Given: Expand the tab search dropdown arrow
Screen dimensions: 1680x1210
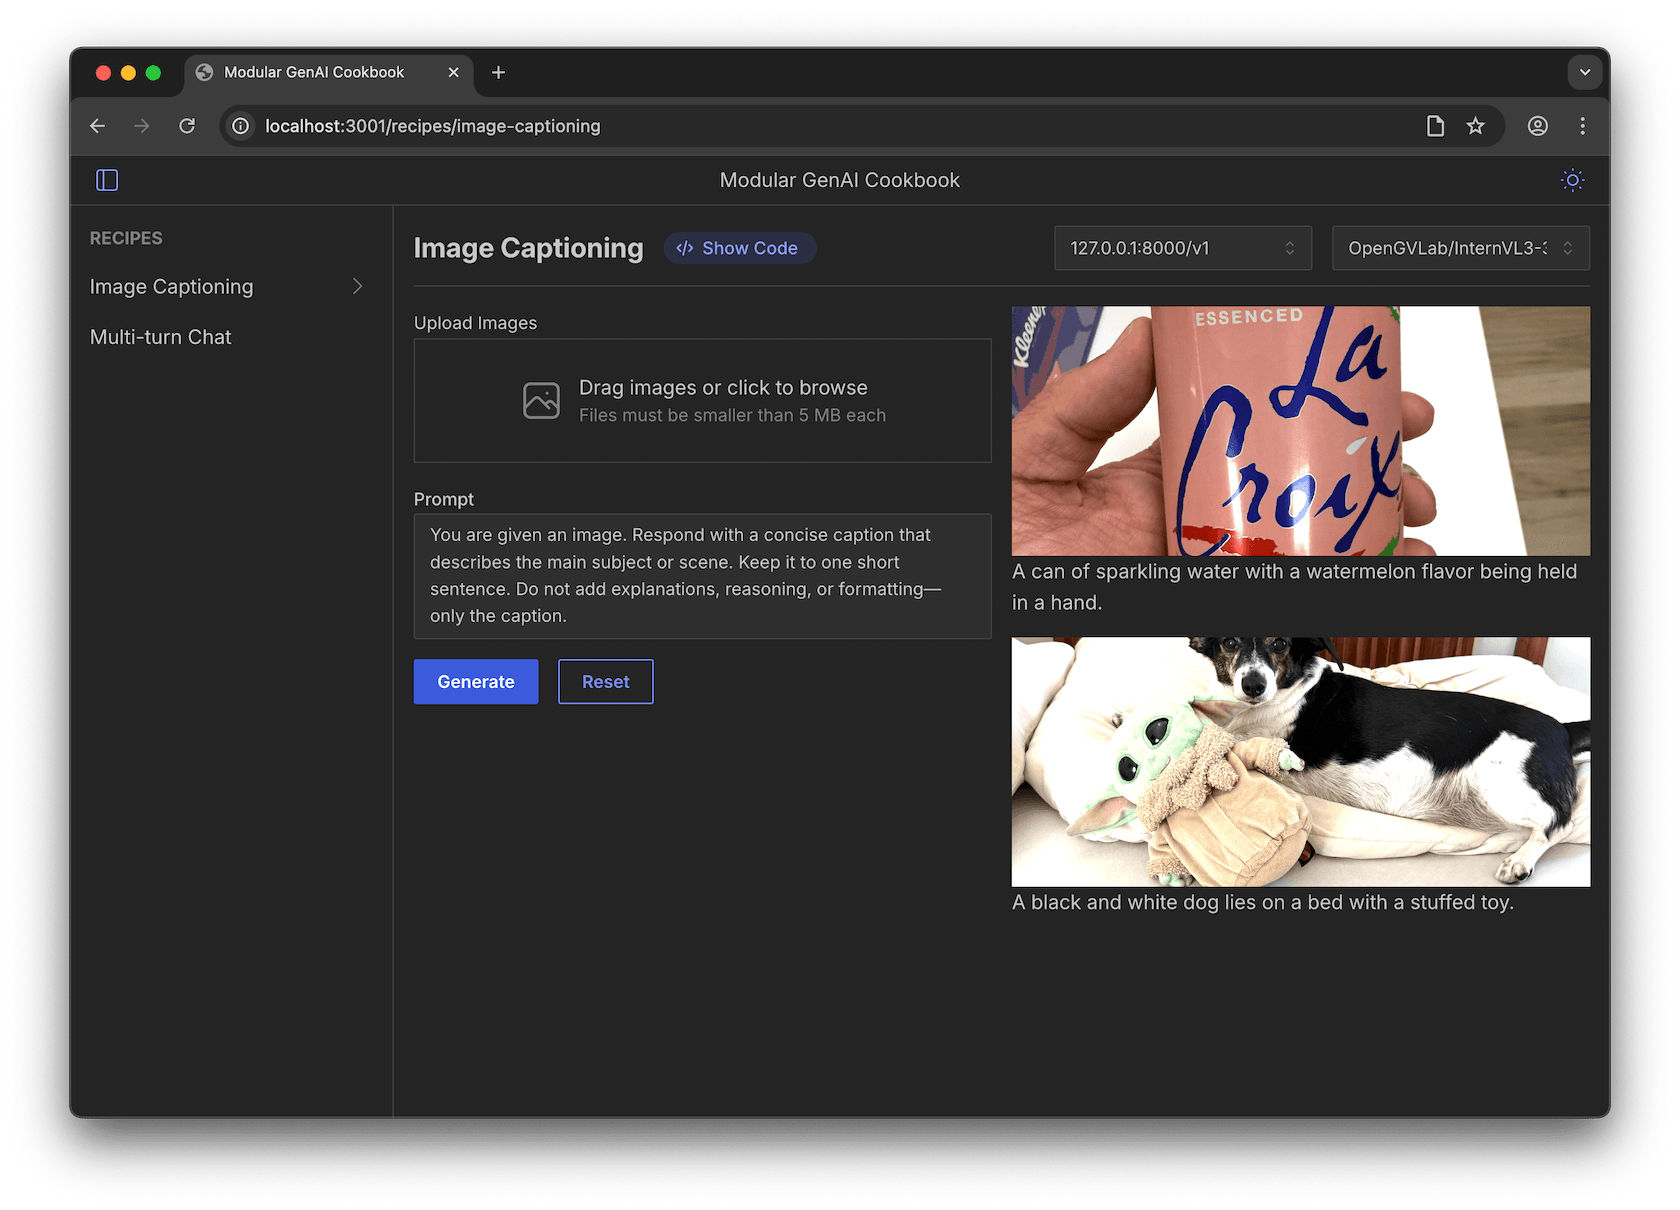Looking at the screenshot, I should tap(1584, 72).
